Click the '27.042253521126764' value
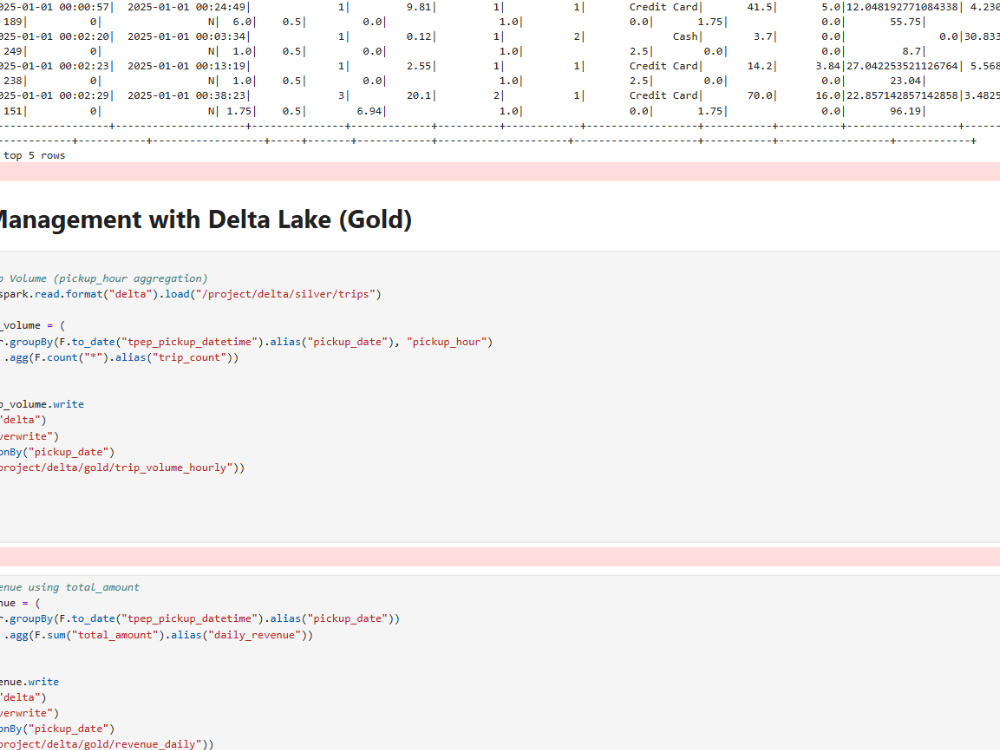 [x=902, y=66]
